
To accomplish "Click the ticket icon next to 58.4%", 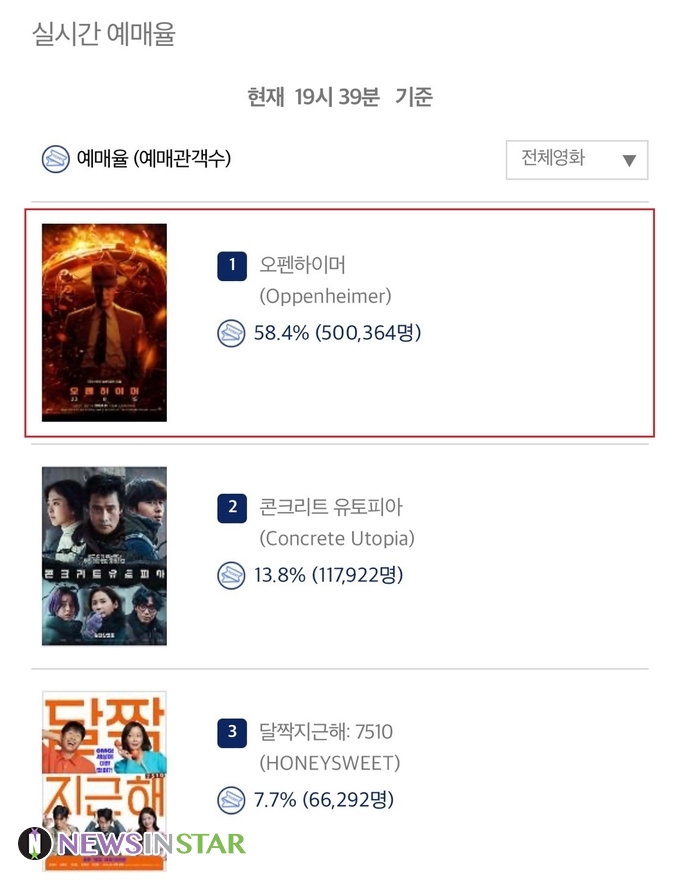I will [x=231, y=333].
